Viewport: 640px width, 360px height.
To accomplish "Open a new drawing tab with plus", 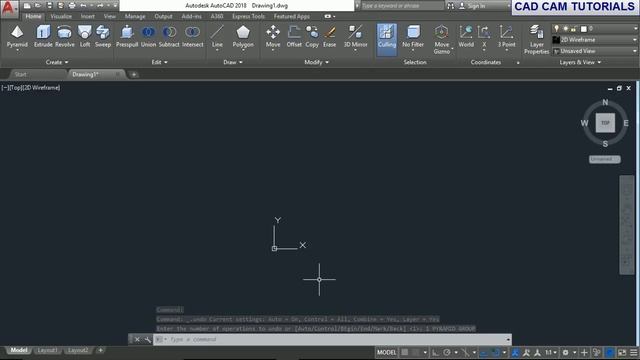I will [x=133, y=75].
